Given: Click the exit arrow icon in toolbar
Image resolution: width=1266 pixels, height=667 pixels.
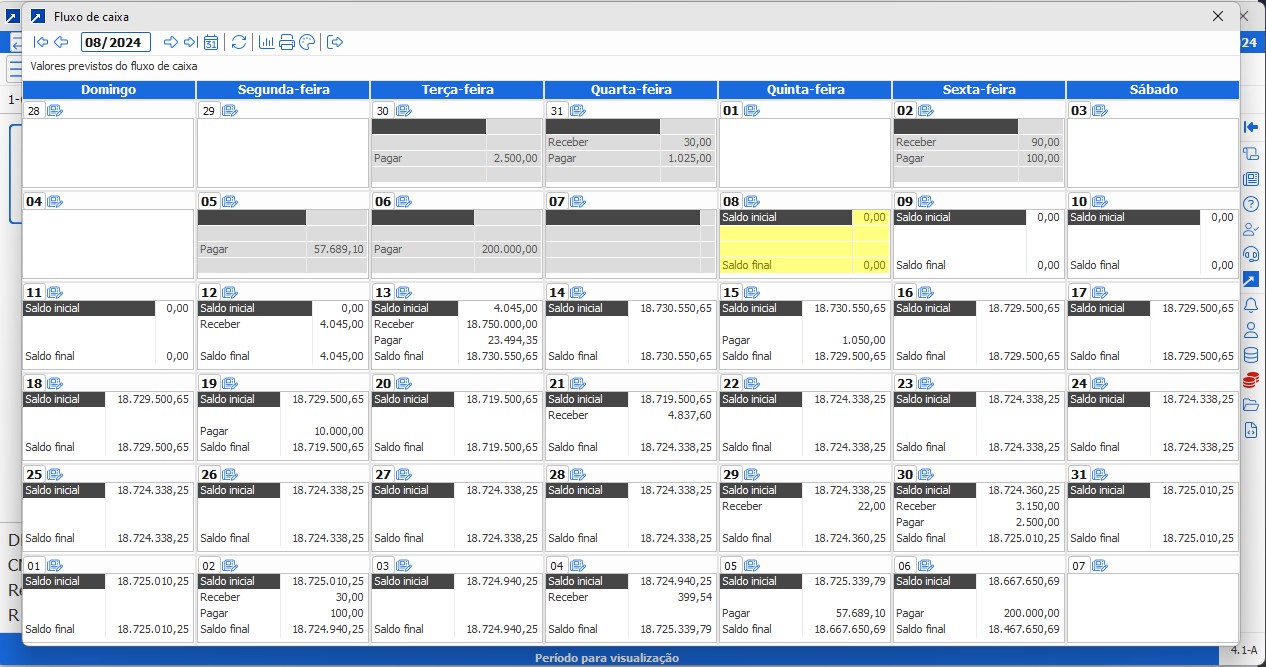Looking at the screenshot, I should (x=335, y=42).
